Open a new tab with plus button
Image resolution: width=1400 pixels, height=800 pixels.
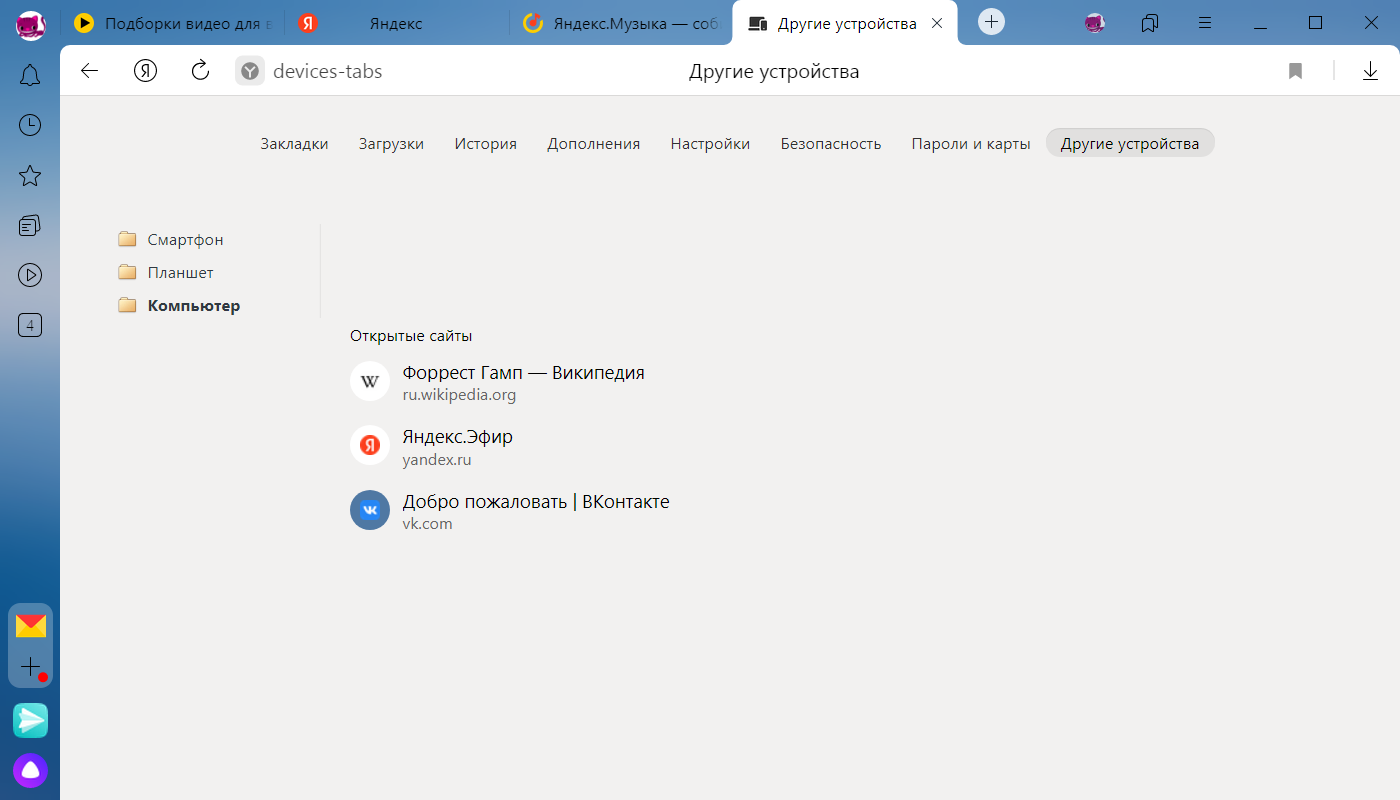coord(991,22)
